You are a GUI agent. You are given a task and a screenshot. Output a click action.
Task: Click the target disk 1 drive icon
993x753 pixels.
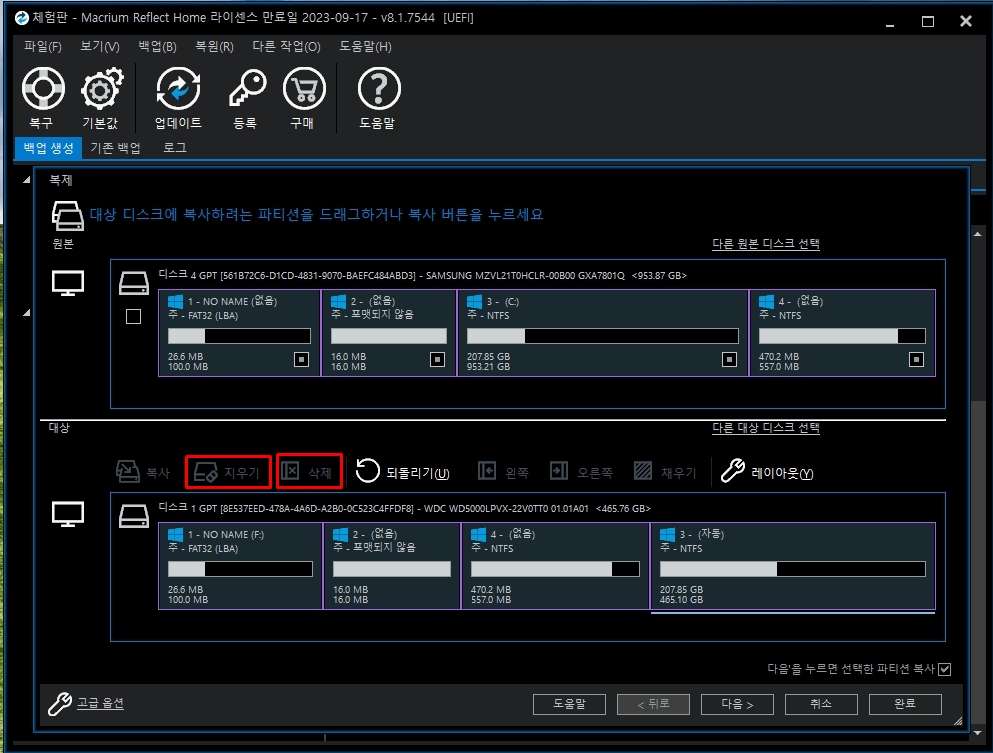[134, 516]
